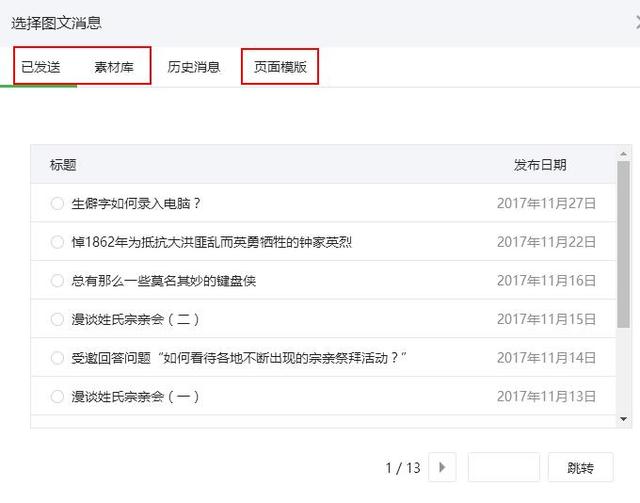Screen dimensions: 640x503
Task: Click the scrollbar down arrow
Action: [624, 419]
